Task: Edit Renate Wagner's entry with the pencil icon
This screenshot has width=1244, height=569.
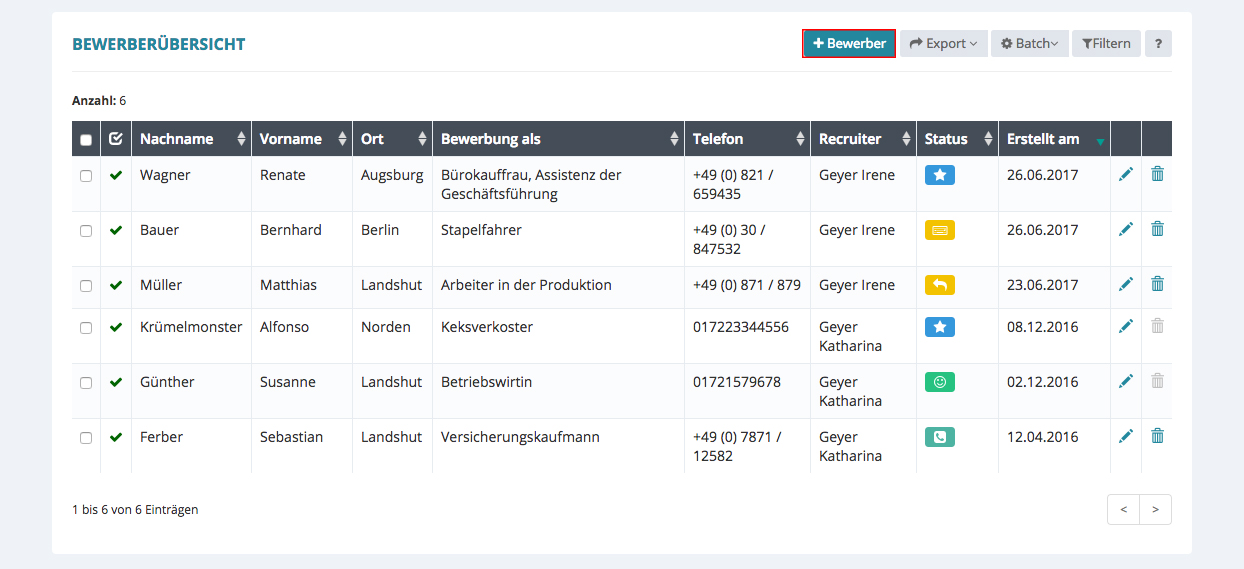Action: [1126, 175]
